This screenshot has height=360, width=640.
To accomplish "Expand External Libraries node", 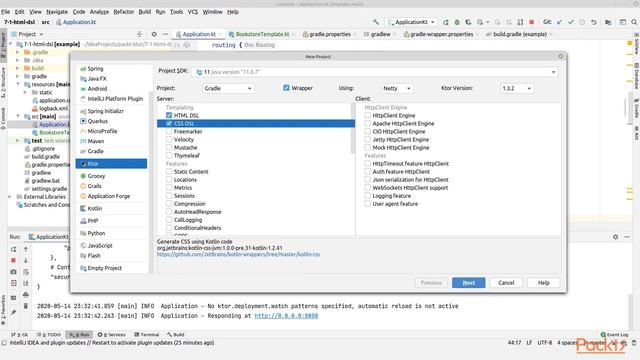I will click(10, 197).
